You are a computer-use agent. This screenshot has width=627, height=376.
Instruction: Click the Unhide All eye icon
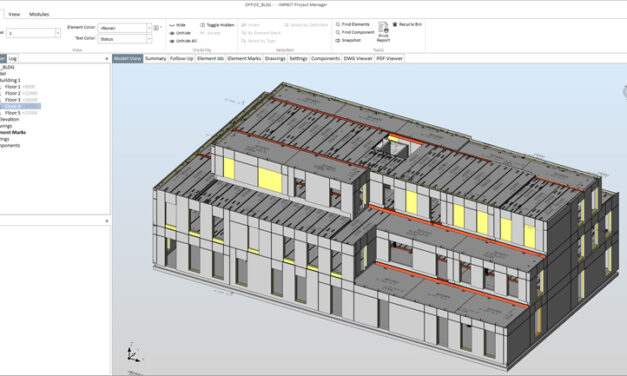[172, 41]
